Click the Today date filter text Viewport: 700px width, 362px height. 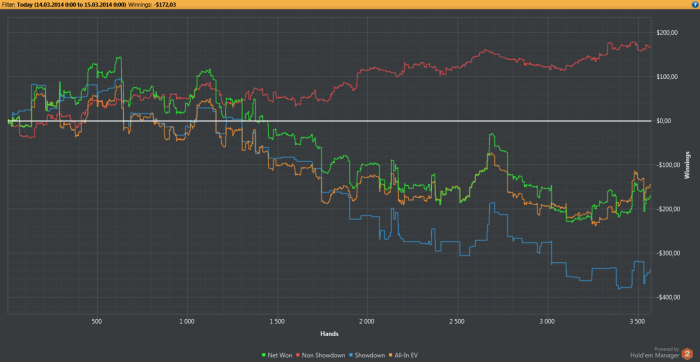71,4
